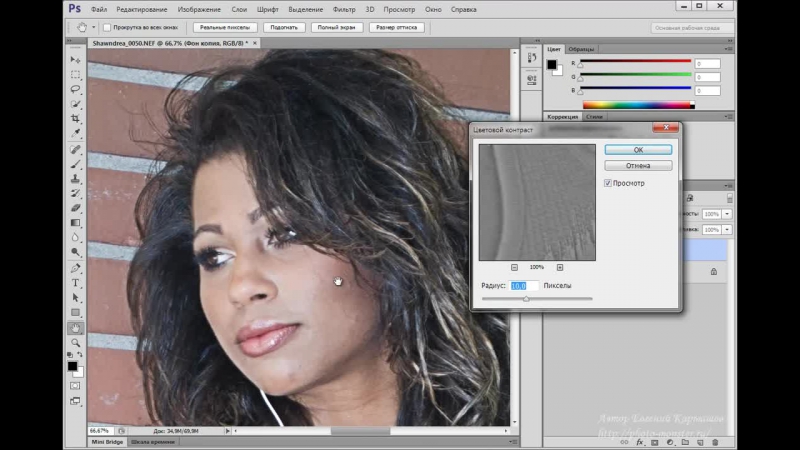Enable Прокрутка во всех окнах checkbox
The height and width of the screenshot is (450, 800).
(x=107, y=28)
